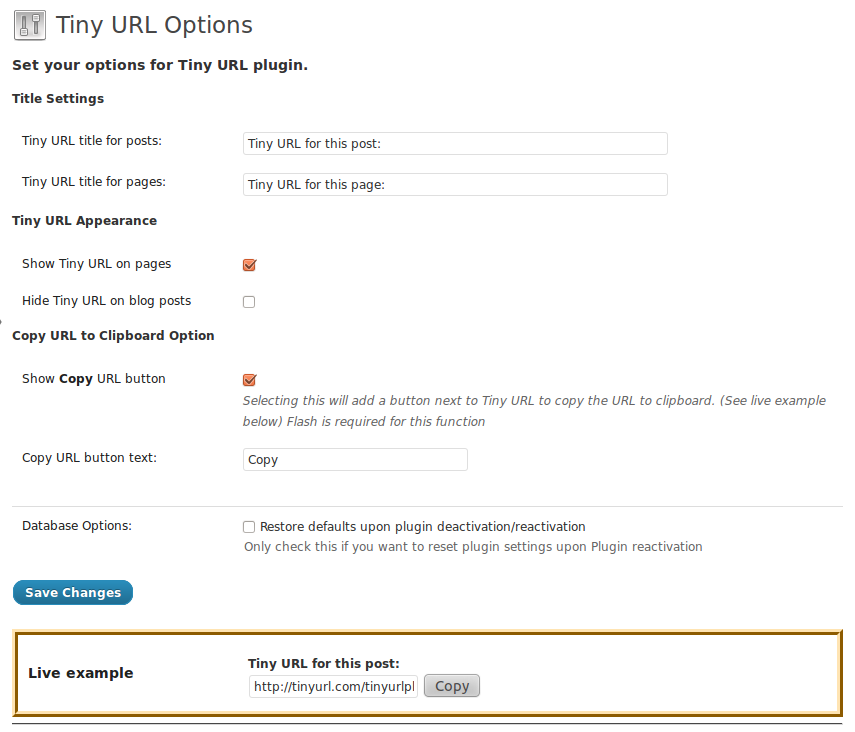Click the Restore defaults label text
The height and width of the screenshot is (732, 855).
pos(423,527)
